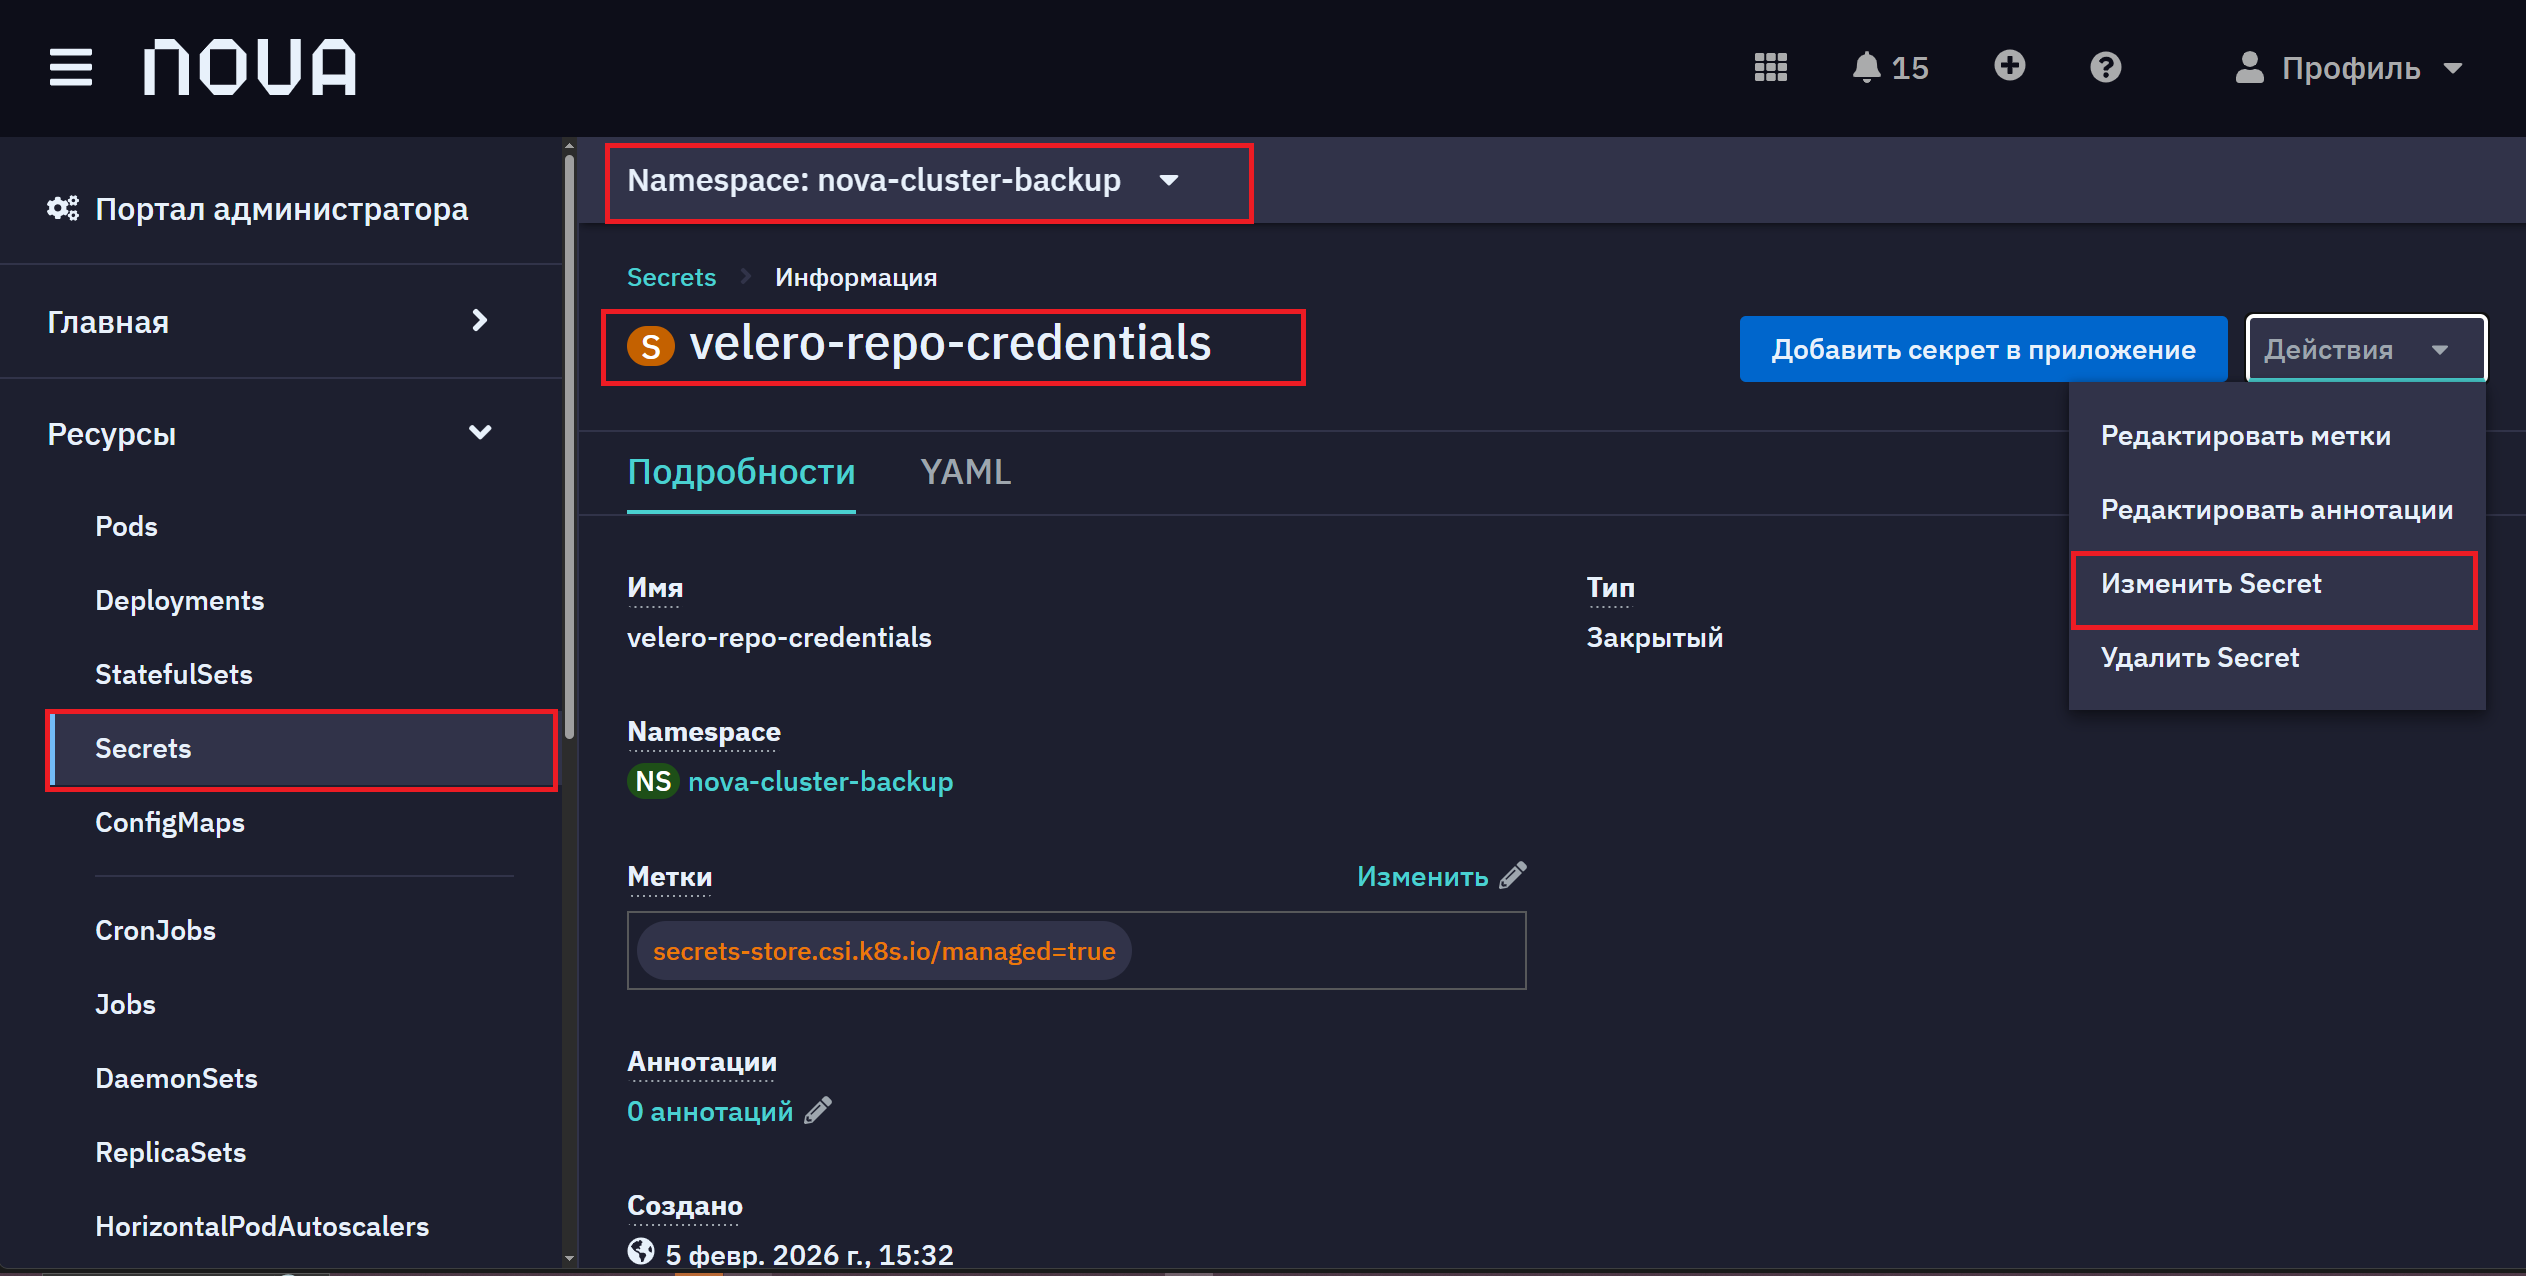Click the Тип value Закрытый

(1654, 637)
